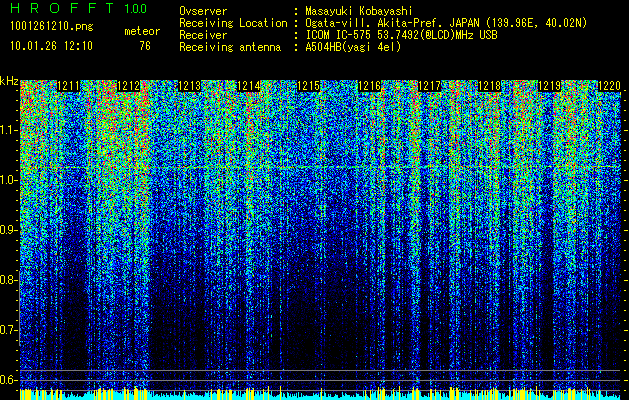This screenshot has height=400, width=629.
Task: Click the 0.6 frequency axis label
Action: (8, 380)
